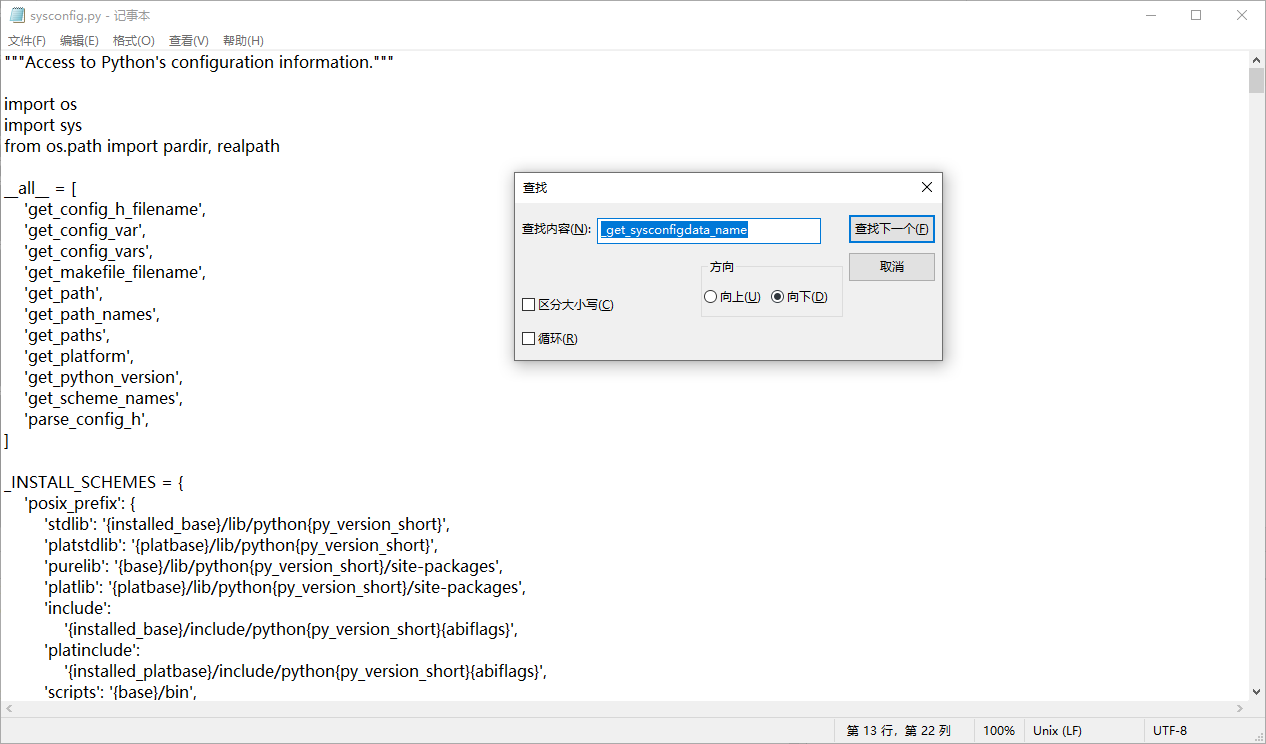
Task: Enable the 循环 (wrap around) checkbox
Action: point(529,338)
